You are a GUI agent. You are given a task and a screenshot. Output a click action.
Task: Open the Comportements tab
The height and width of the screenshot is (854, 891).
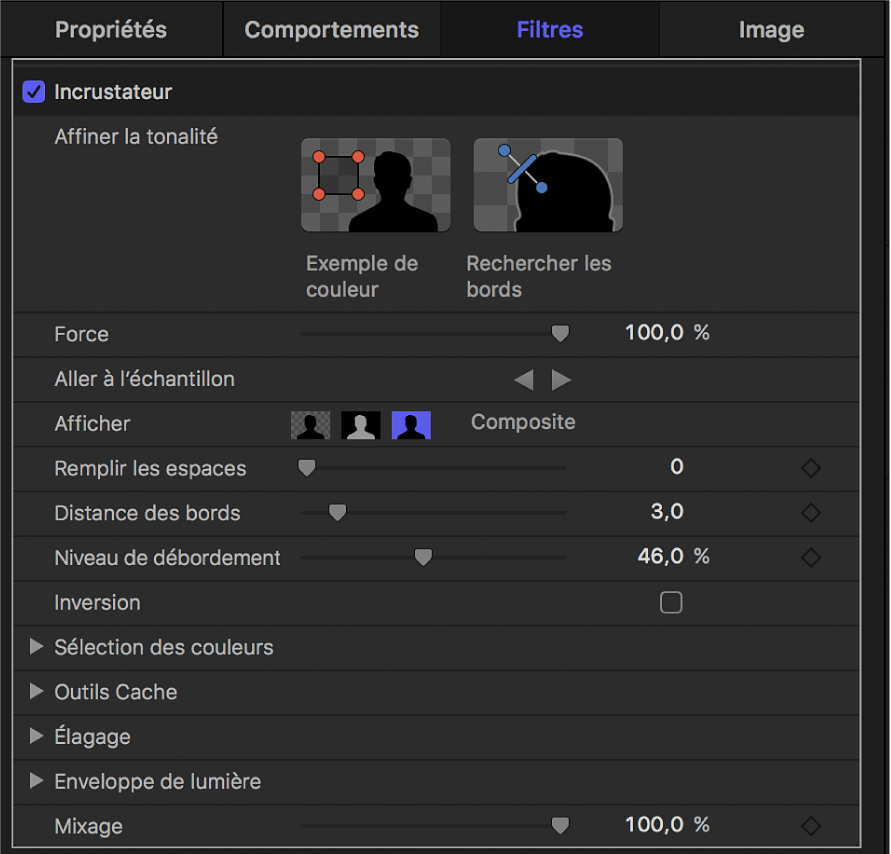pyautogui.click(x=331, y=29)
